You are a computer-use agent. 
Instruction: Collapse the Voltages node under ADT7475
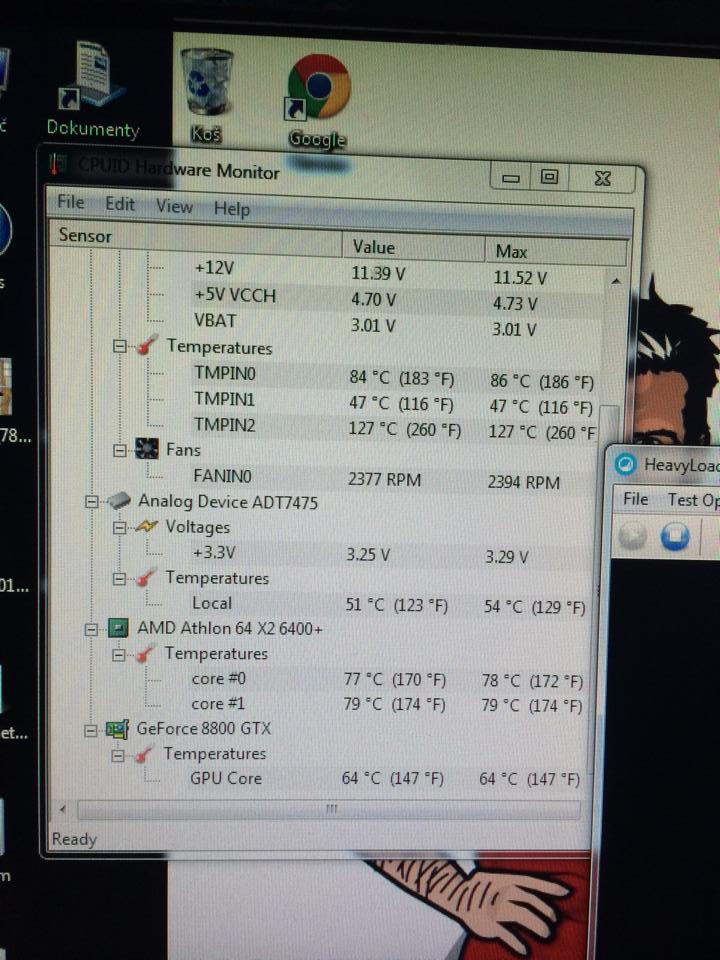(120, 527)
